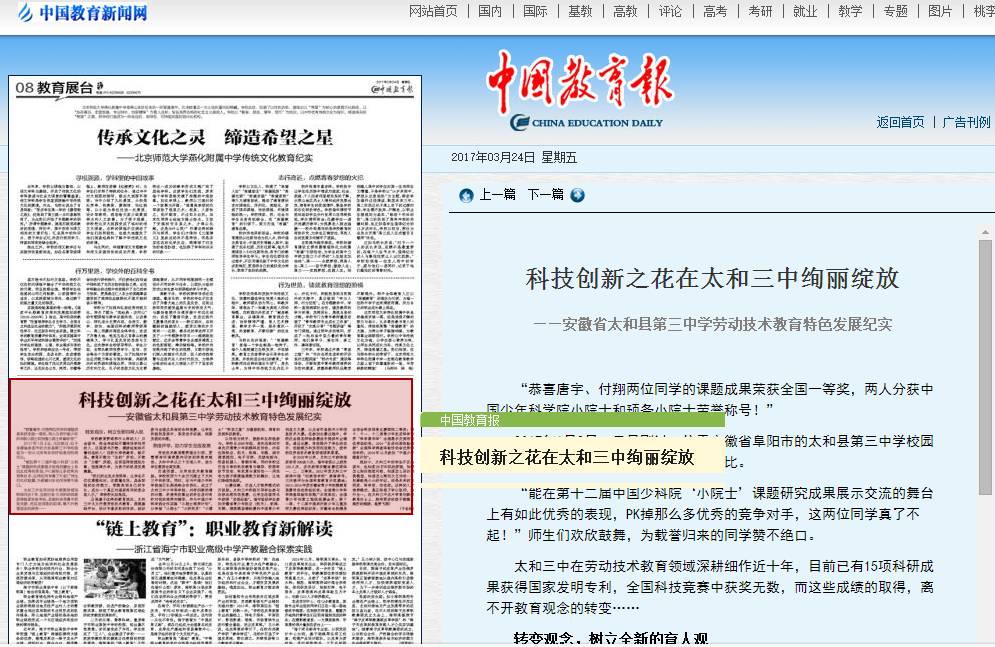Click the next article arrow icon

click(577, 195)
